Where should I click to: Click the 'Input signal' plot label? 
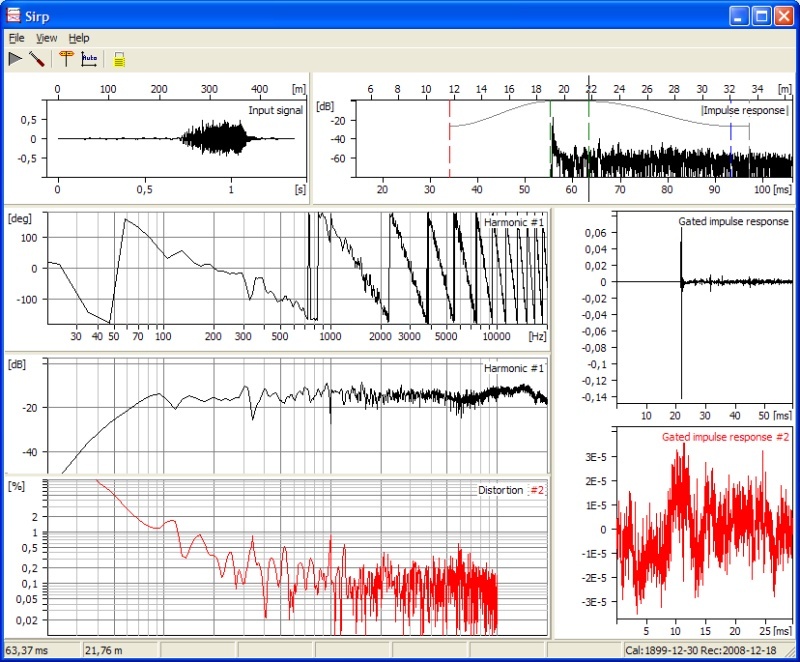click(x=276, y=110)
